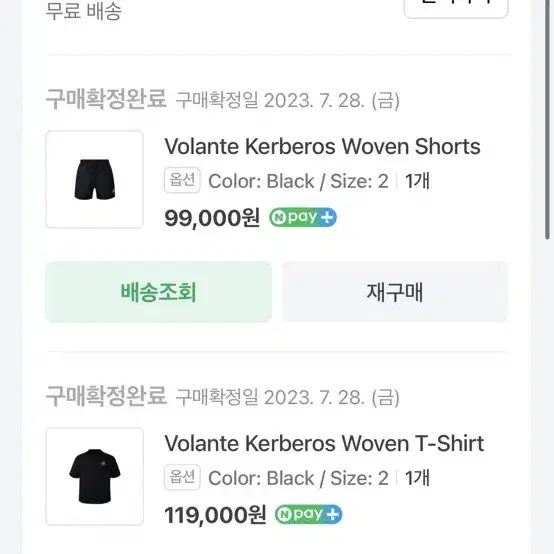Click the 배송조회 tracking button
This screenshot has height=554, width=554.
(x=159, y=292)
